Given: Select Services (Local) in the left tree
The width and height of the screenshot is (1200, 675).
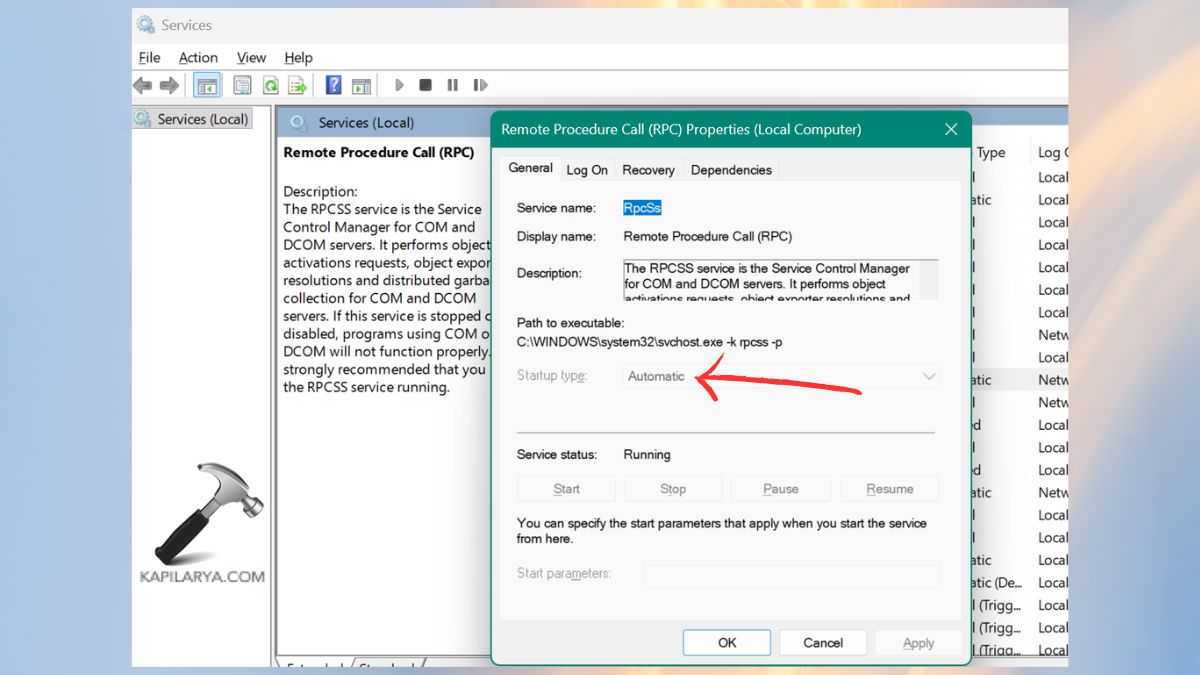Looking at the screenshot, I should click(199, 118).
